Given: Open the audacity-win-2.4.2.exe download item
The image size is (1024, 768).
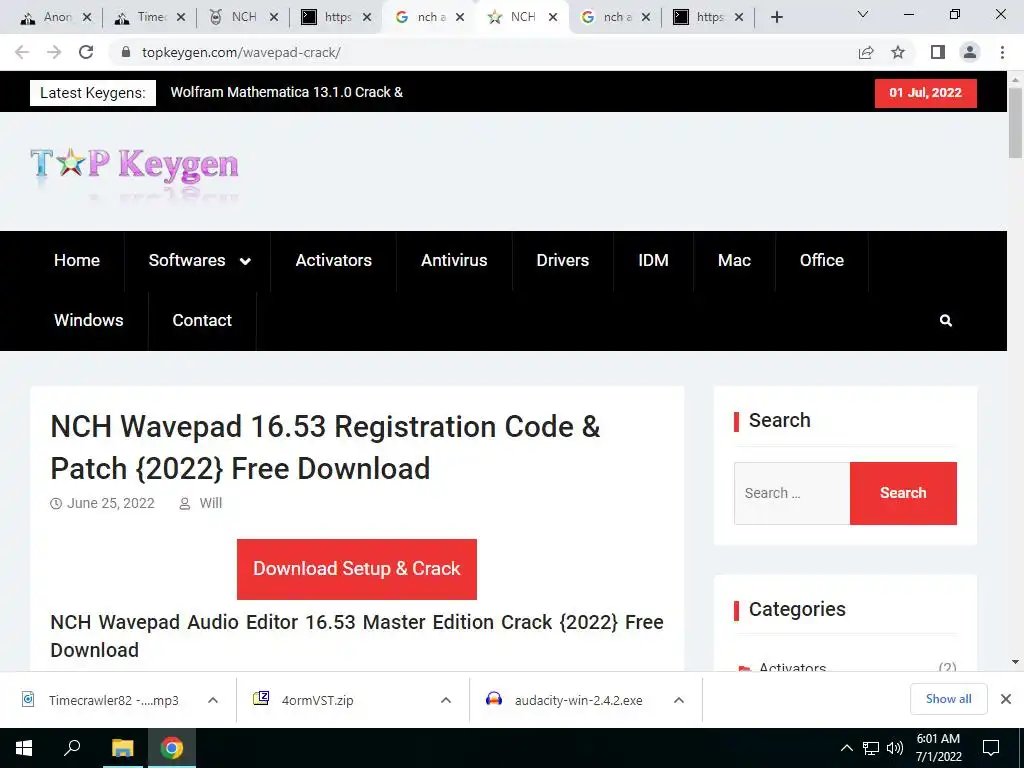Looking at the screenshot, I should (579, 700).
